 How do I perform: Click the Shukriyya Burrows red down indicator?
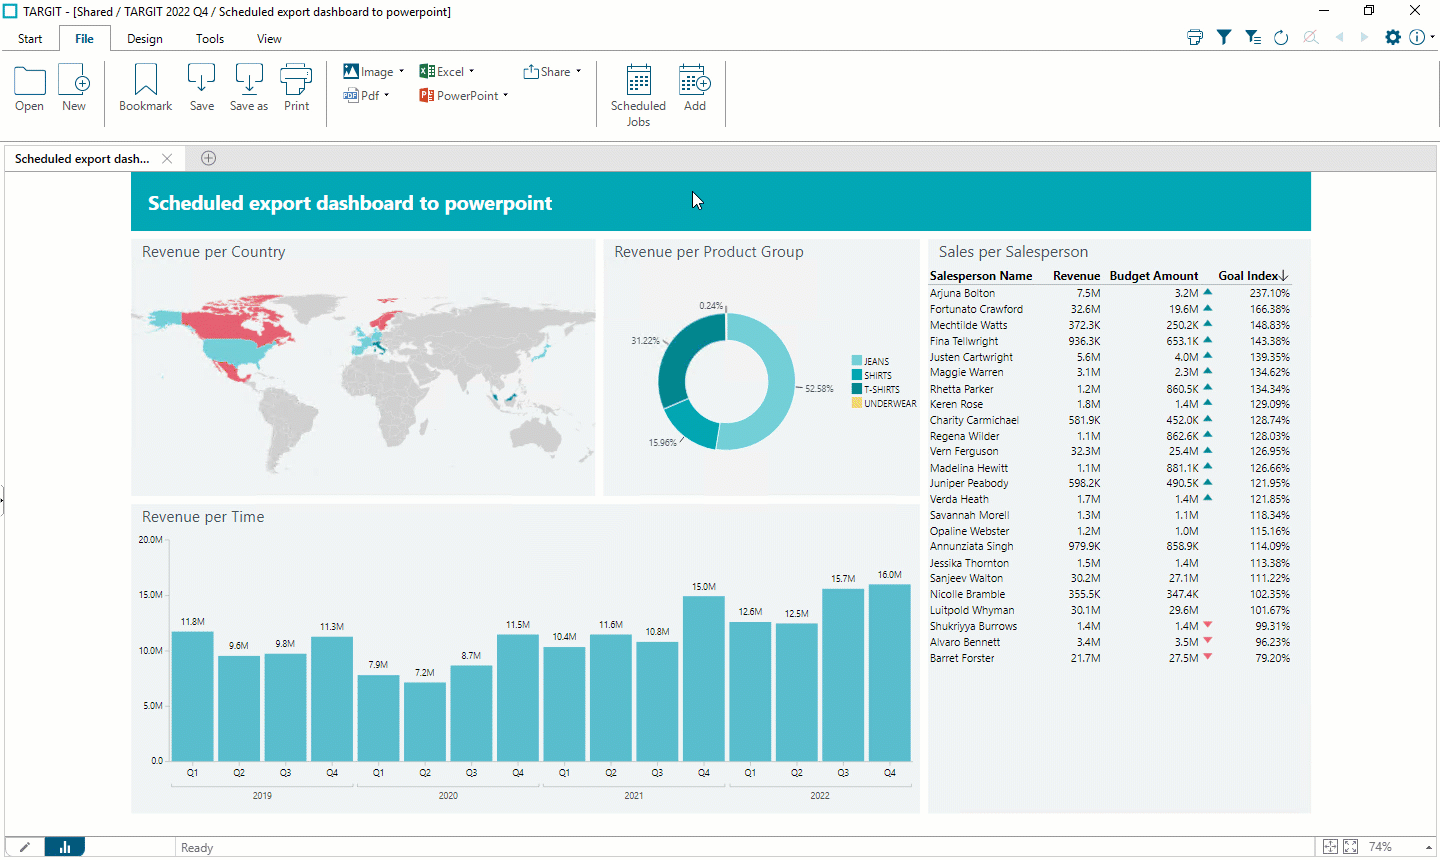click(x=1208, y=625)
